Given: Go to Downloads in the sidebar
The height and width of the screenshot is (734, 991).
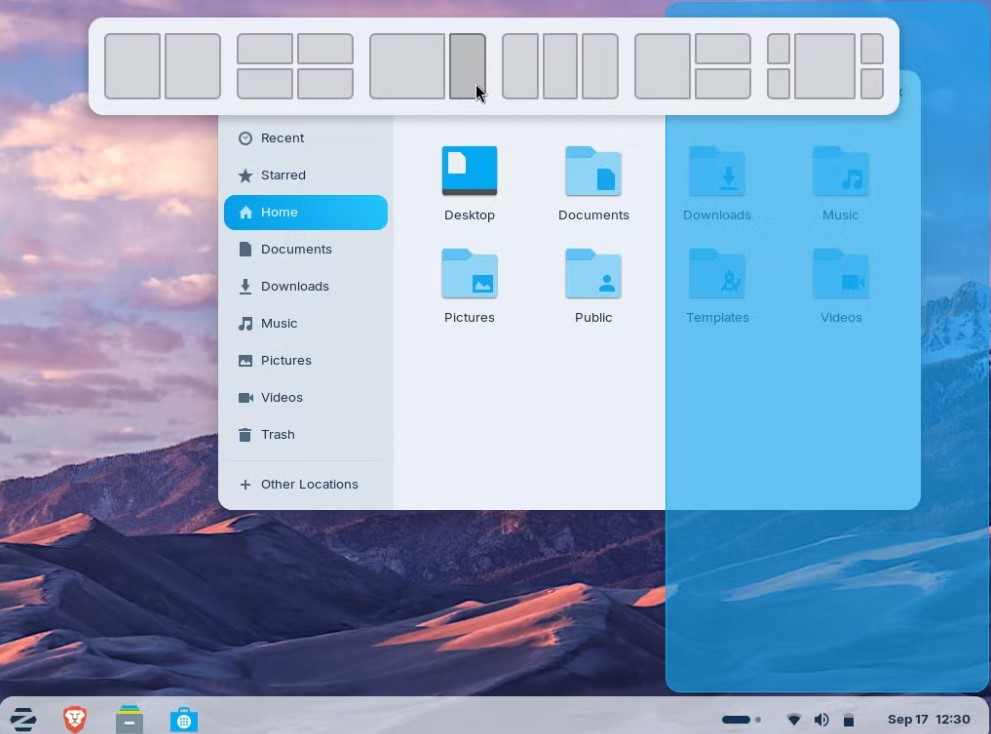Looking at the screenshot, I should (294, 286).
